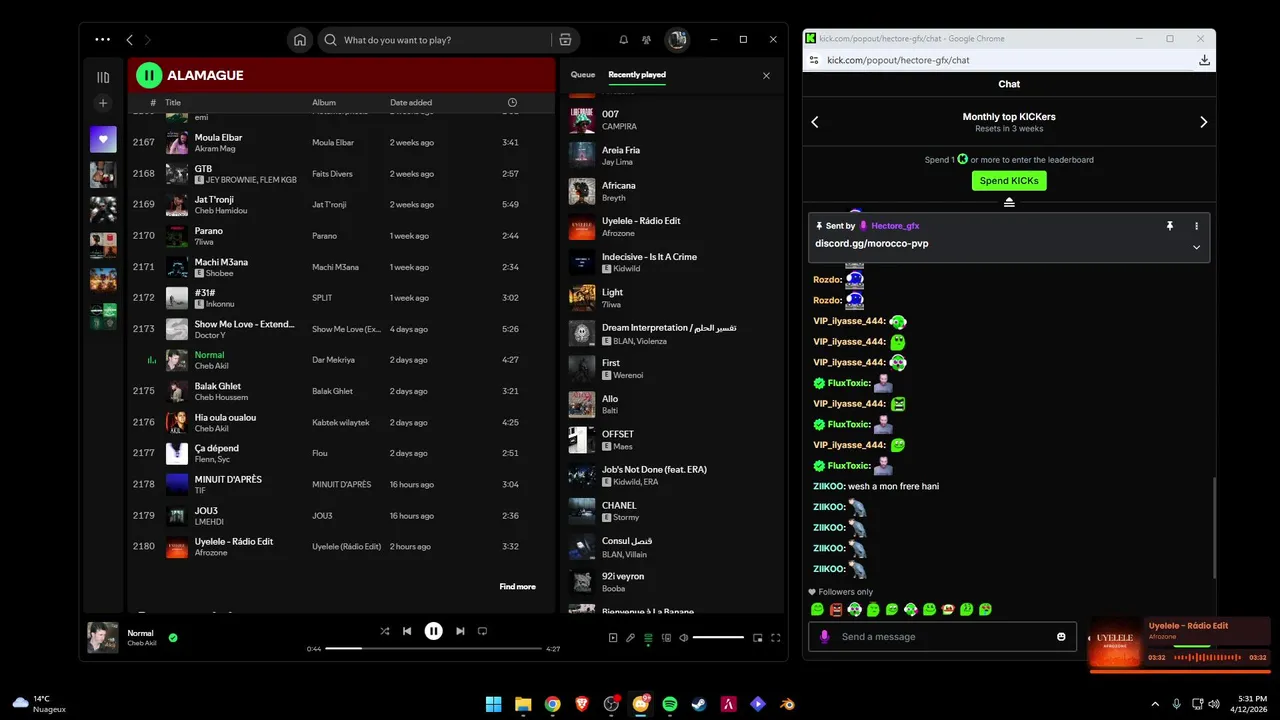Screen dimensions: 1280x720
Task: Sort playlist by Title column header
Action: tap(173, 102)
